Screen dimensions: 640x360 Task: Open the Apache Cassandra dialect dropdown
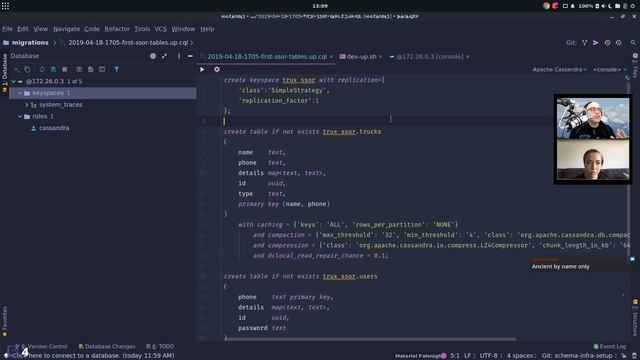tap(559, 69)
